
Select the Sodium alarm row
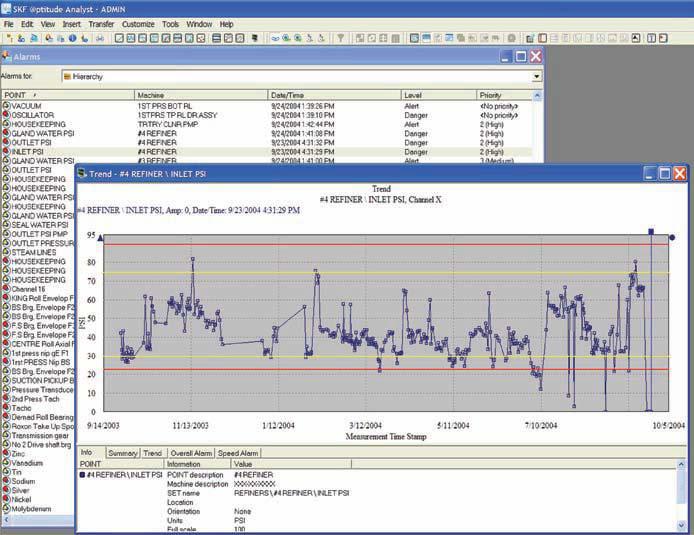(39, 481)
